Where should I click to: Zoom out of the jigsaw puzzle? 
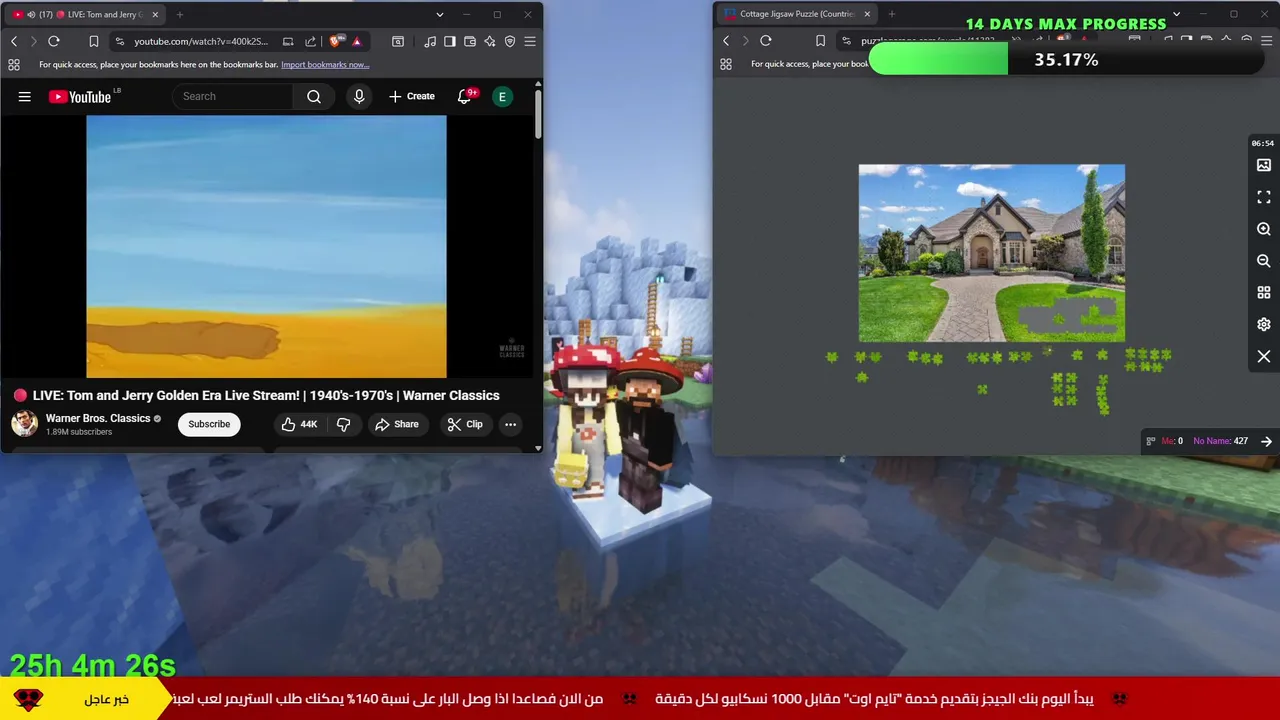tap(1264, 261)
